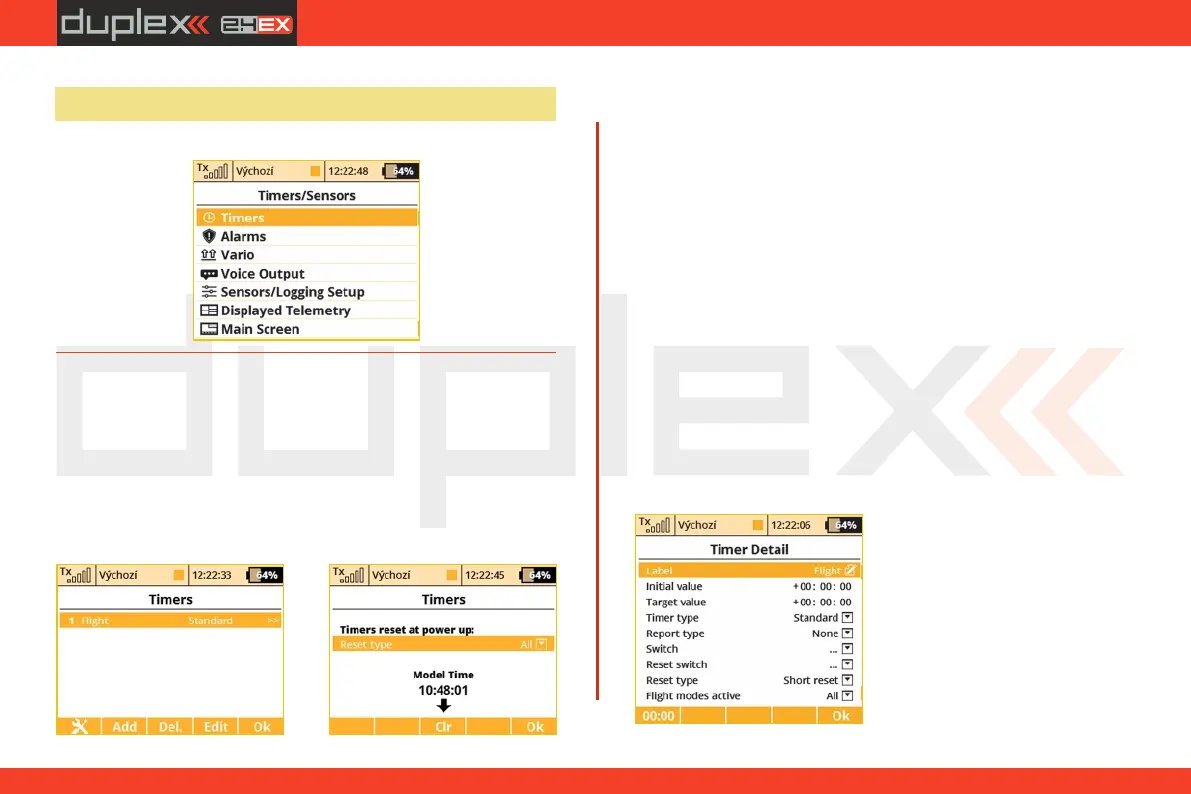Open the Vario menu entry
Image resolution: width=1191 pixels, height=794 pixels.
(x=307, y=255)
